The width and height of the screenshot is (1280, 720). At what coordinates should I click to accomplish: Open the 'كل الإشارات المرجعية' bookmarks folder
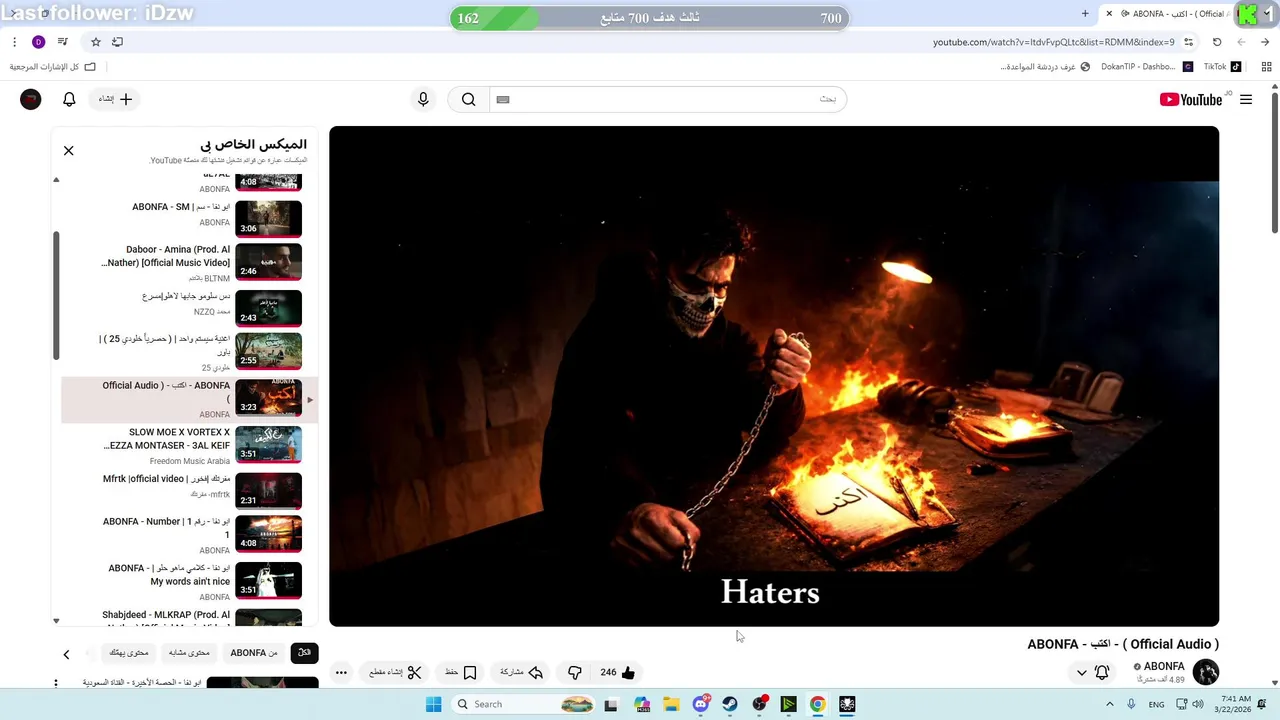coord(53,67)
